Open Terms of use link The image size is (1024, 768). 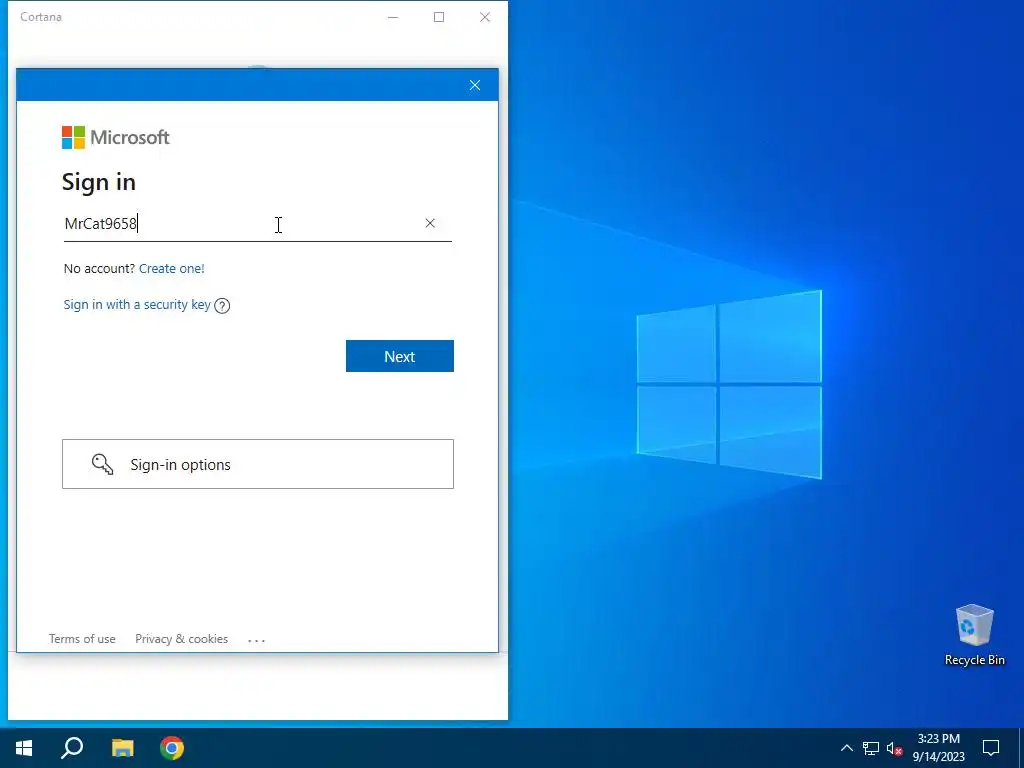[x=82, y=639]
